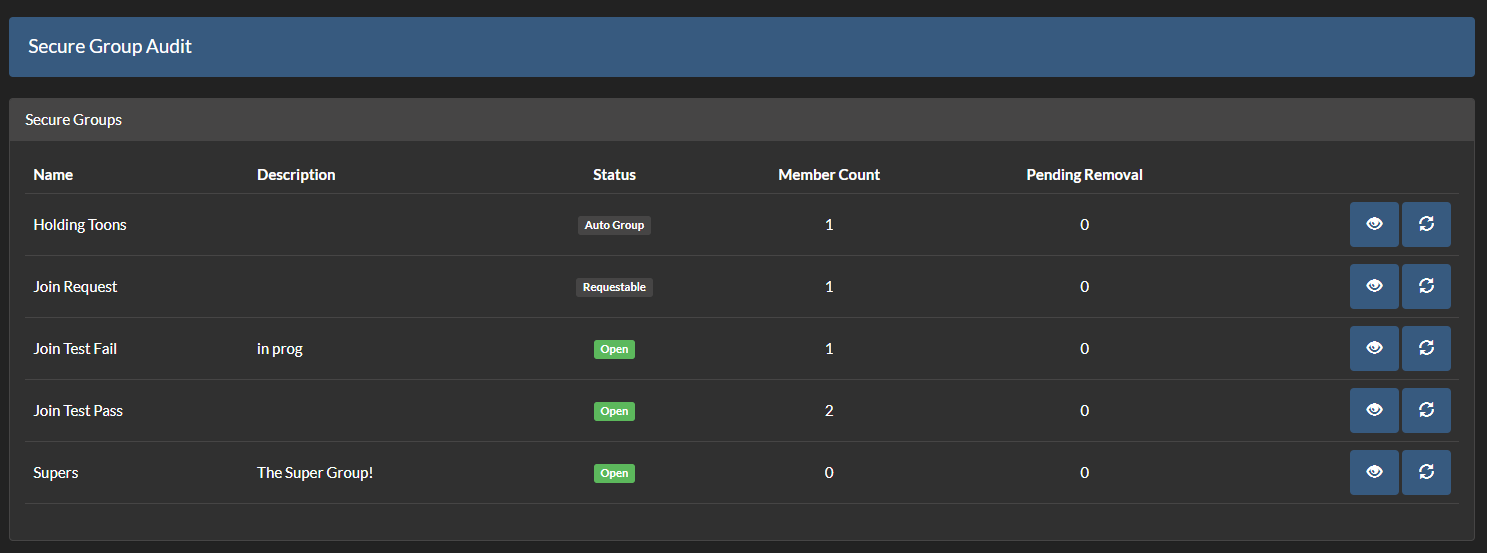The height and width of the screenshot is (553, 1487).
Task: Select the Secure Groups panel heading
Action: point(74,120)
